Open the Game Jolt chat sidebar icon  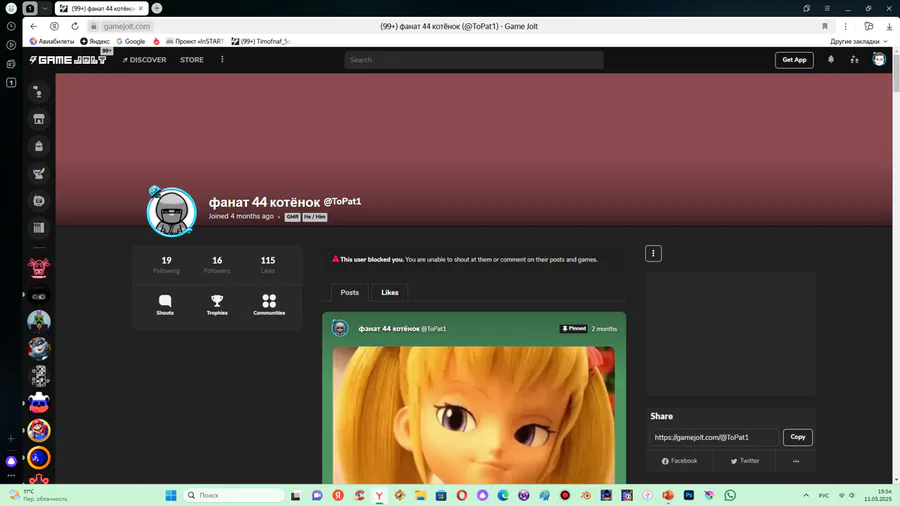click(x=38, y=92)
